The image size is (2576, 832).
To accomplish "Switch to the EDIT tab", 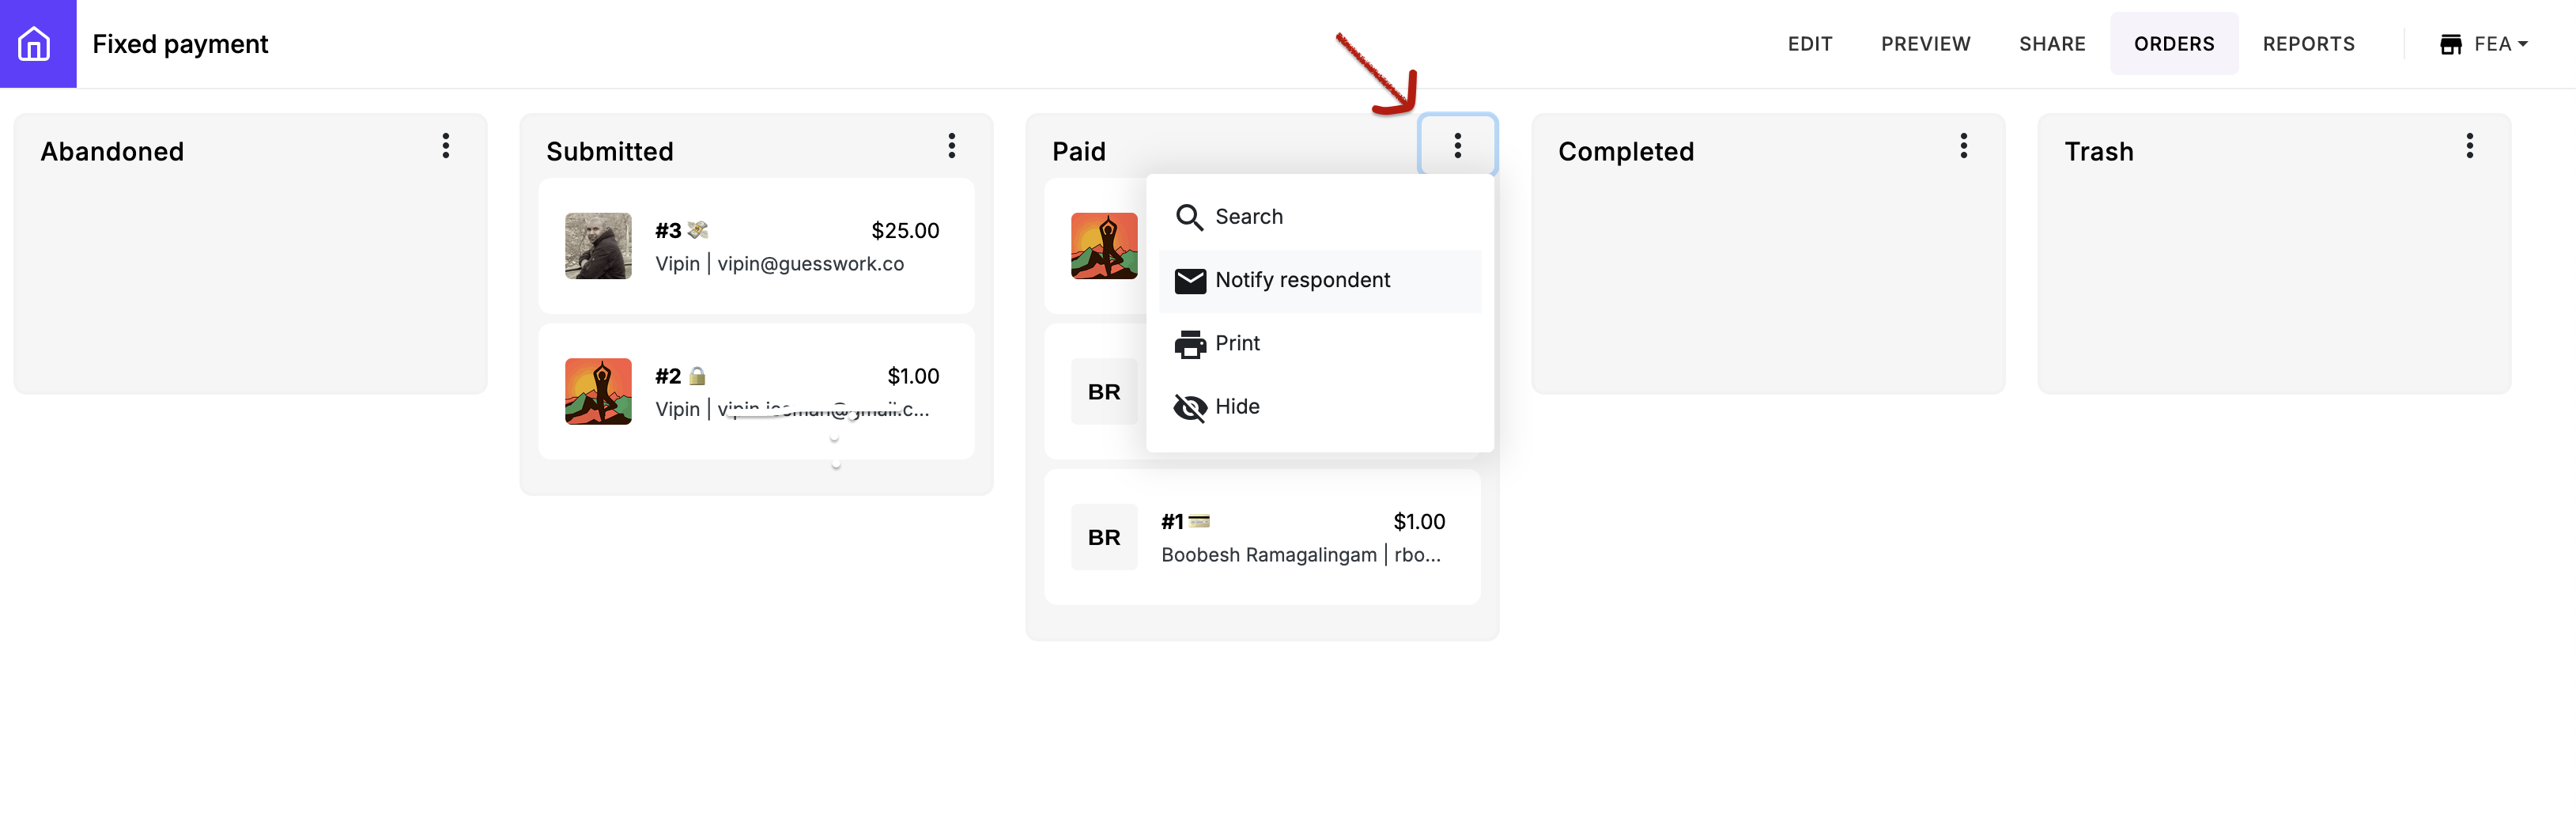I will (x=1809, y=44).
